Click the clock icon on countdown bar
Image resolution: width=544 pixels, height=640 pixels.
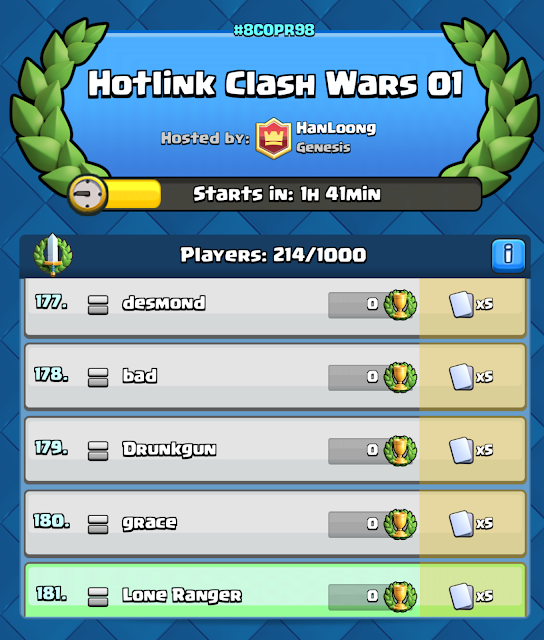click(x=87, y=194)
